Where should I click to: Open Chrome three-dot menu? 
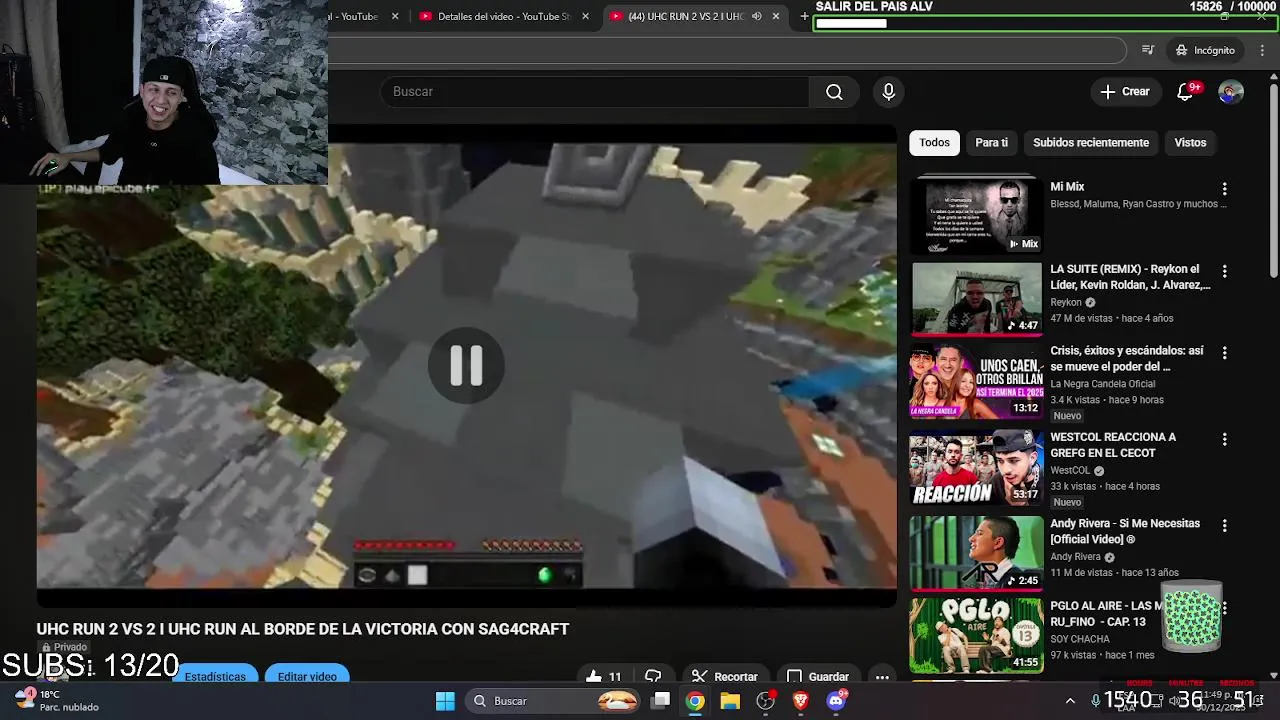click(1261, 50)
